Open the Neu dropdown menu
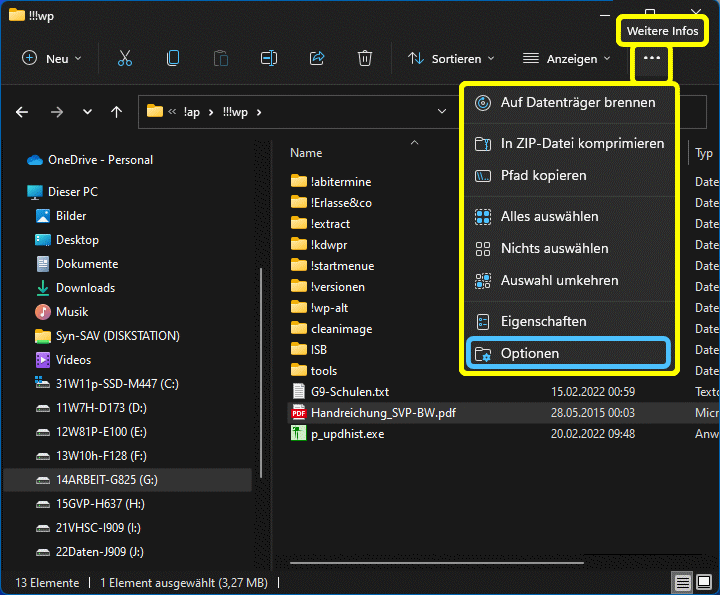720x595 pixels. pyautogui.click(x=51, y=59)
